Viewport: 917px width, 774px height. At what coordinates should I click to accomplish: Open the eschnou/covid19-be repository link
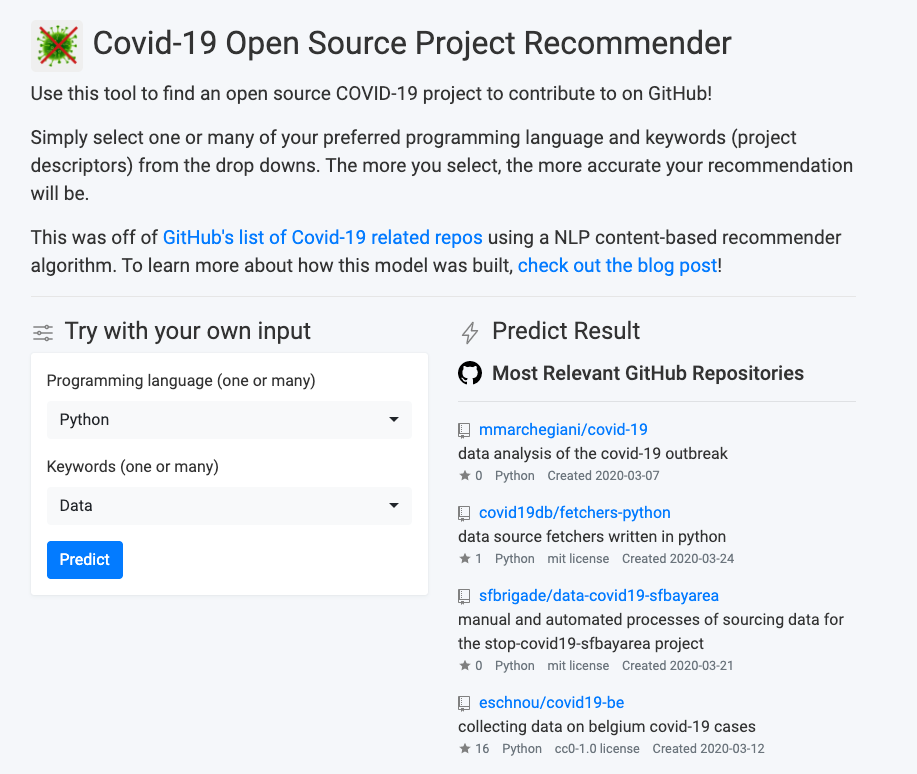[551, 702]
